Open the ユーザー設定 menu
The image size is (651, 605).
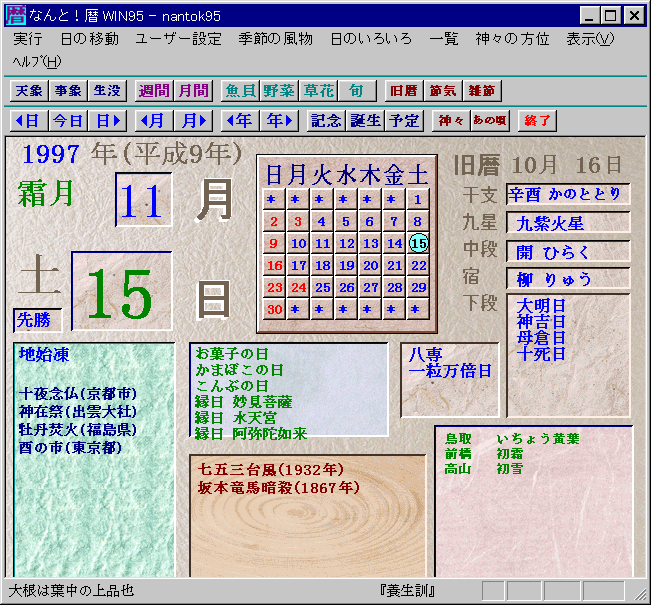pyautogui.click(x=178, y=39)
